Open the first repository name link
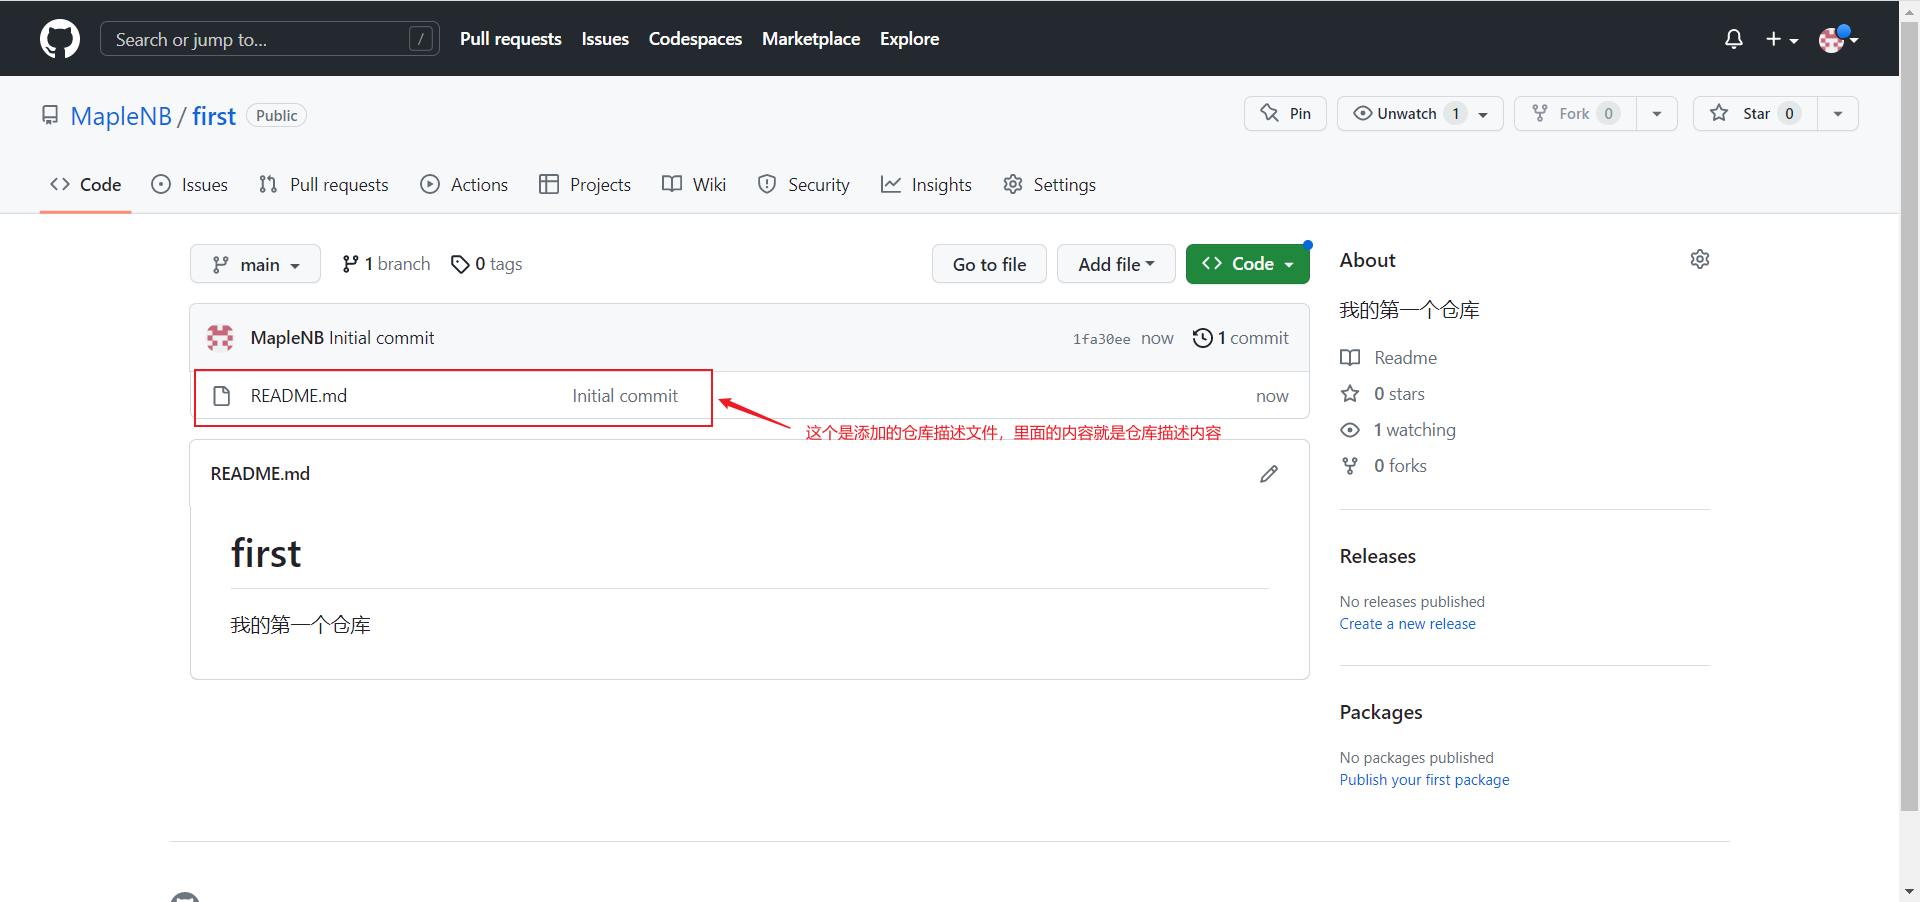Image resolution: width=1920 pixels, height=902 pixels. (214, 116)
